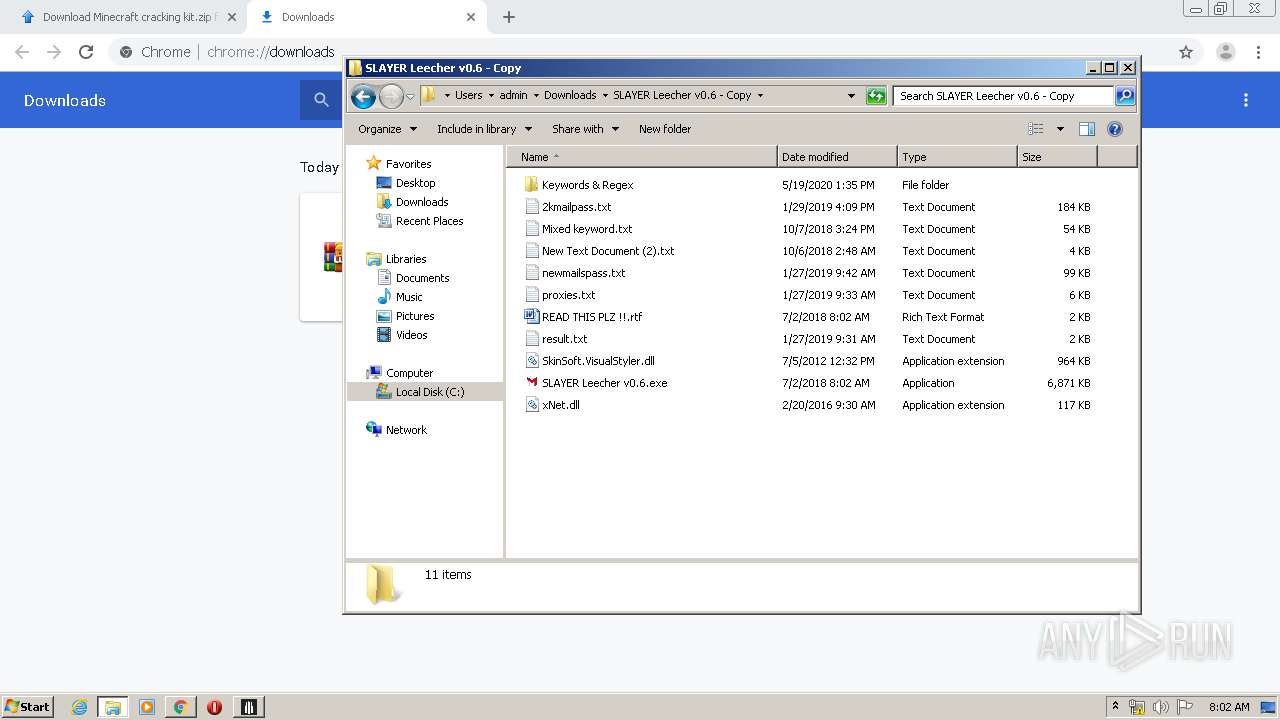Open Chrome profile avatar
The height and width of the screenshot is (720, 1280).
pyautogui.click(x=1225, y=52)
